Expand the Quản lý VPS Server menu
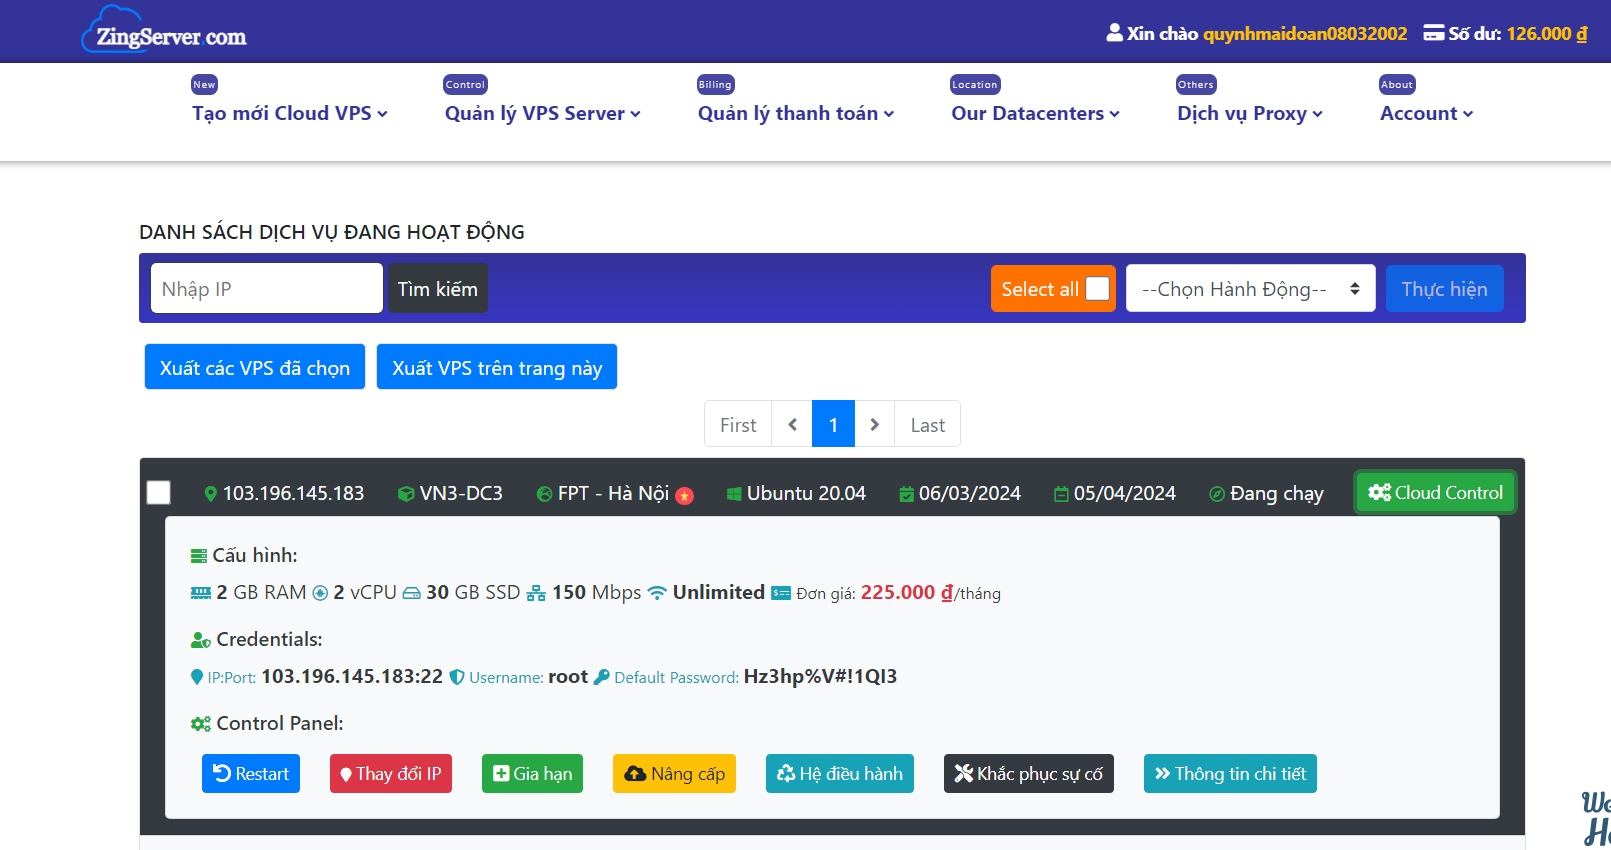The height and width of the screenshot is (850, 1611). point(543,114)
